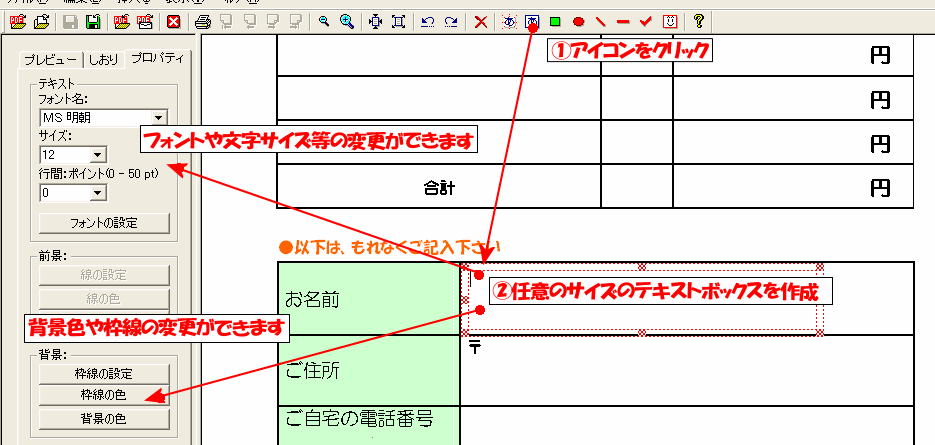Click the フォントの設定 button
935x445 pixels.
click(104, 223)
